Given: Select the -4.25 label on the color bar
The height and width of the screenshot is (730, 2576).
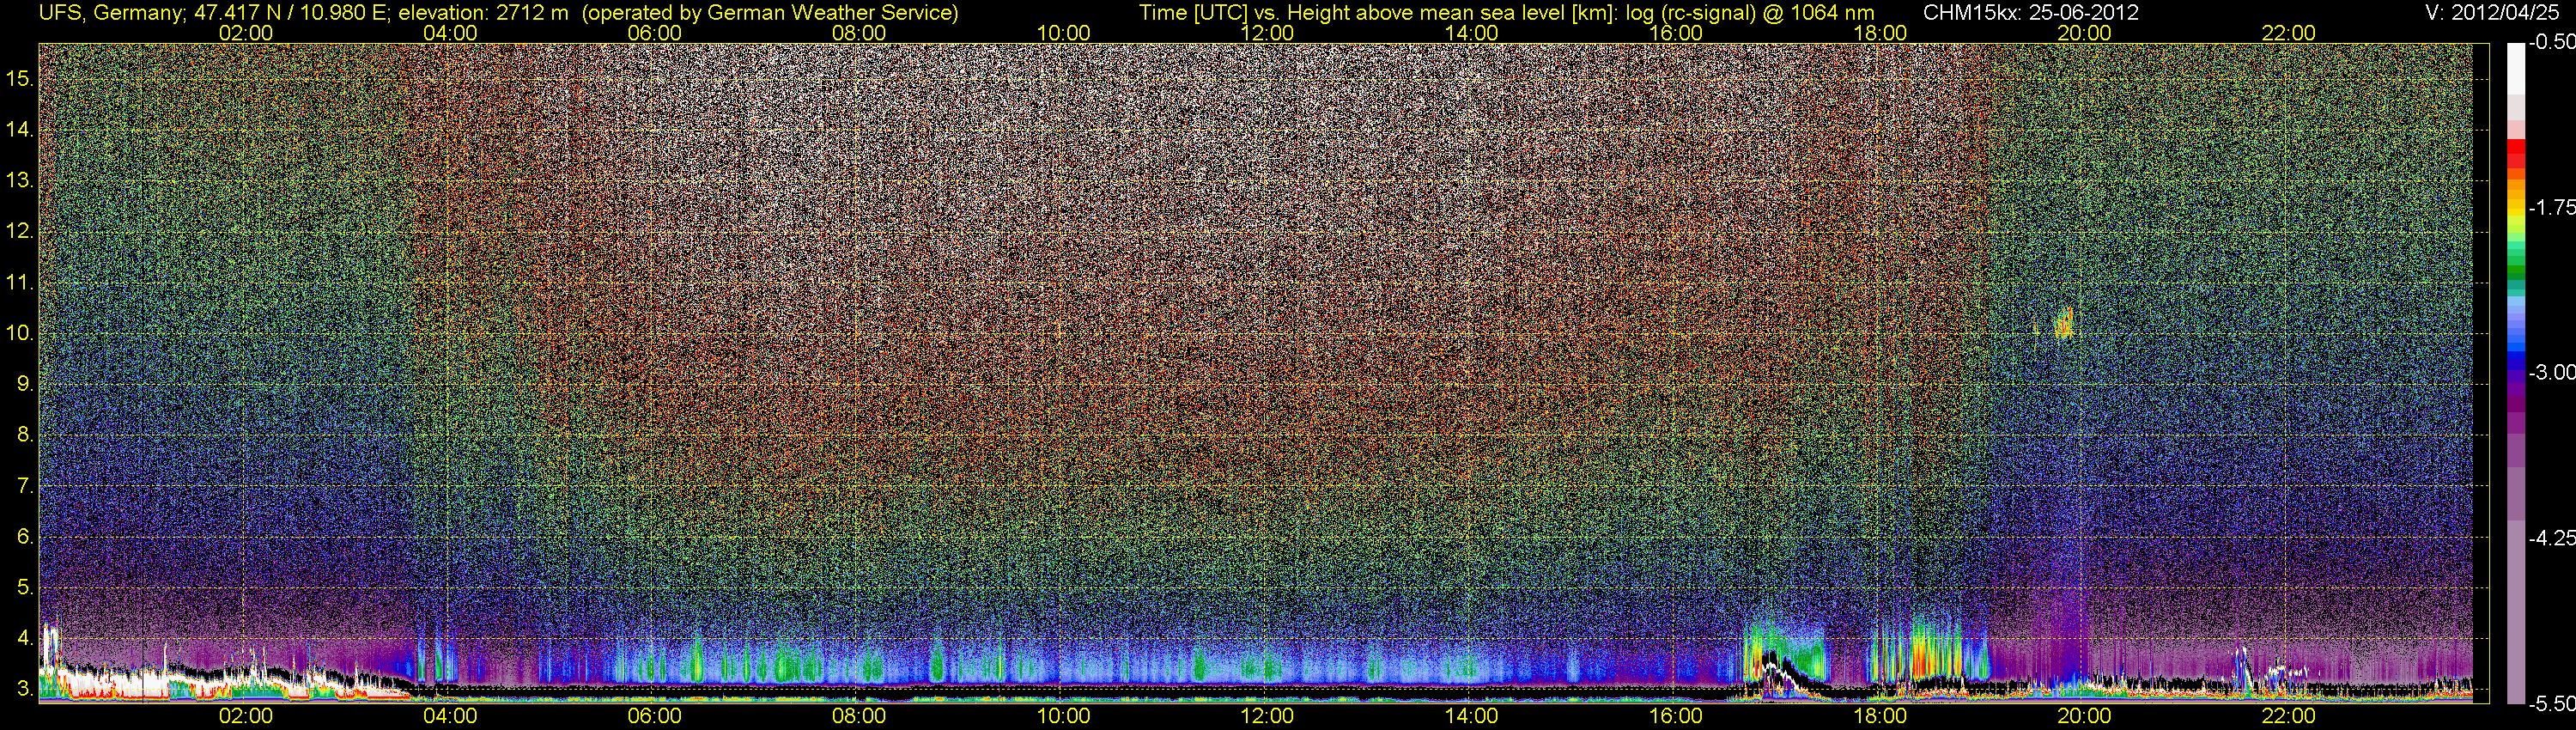Looking at the screenshot, I should pyautogui.click(x=2551, y=538).
